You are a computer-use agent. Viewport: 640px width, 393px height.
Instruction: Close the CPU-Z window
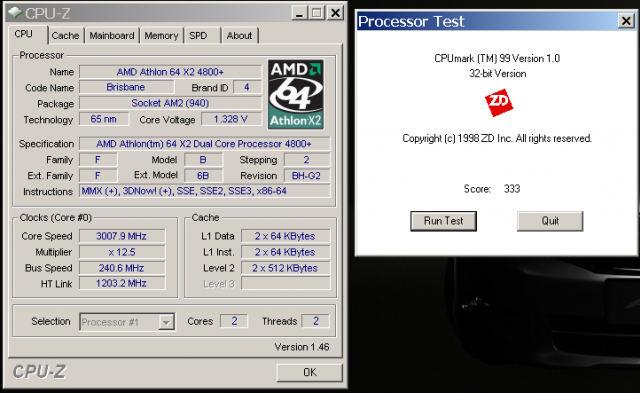tap(335, 13)
